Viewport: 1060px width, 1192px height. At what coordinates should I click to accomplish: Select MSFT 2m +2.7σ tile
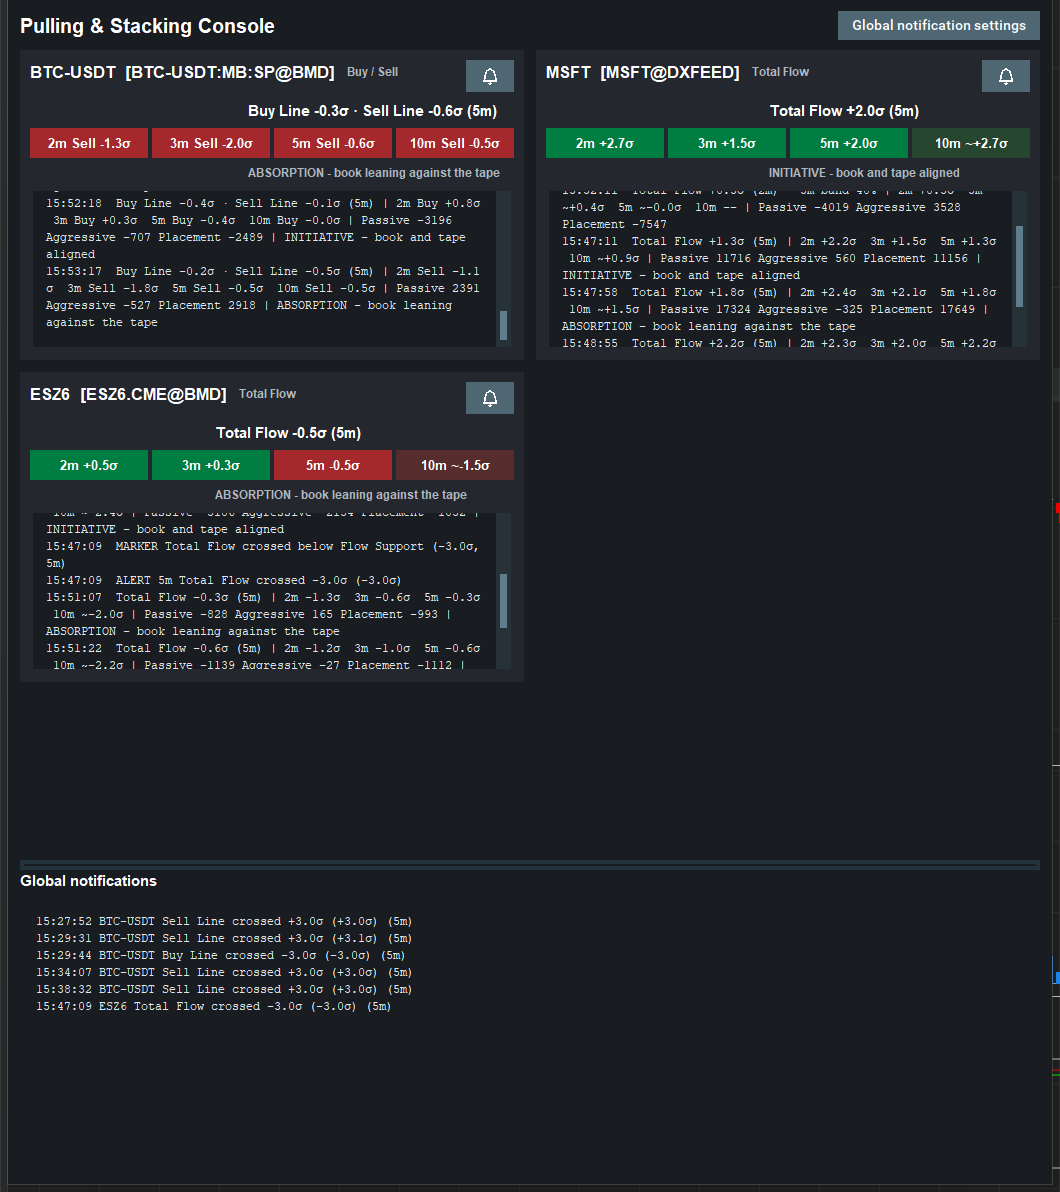pos(605,143)
